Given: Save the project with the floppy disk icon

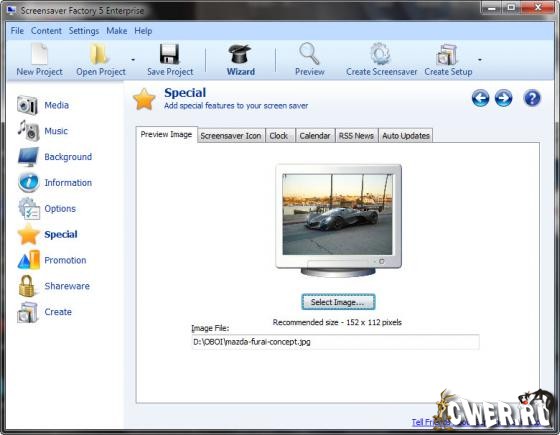Looking at the screenshot, I should point(170,60).
